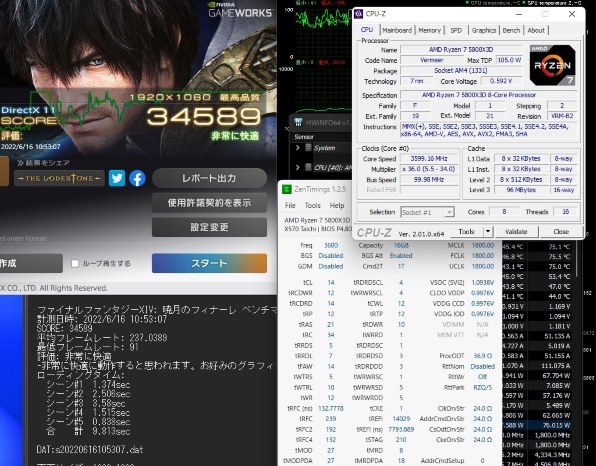This screenshot has height=466, width=596.
Task: Click the Ryzen 7 logo in CPU-Z
Action: [552, 65]
